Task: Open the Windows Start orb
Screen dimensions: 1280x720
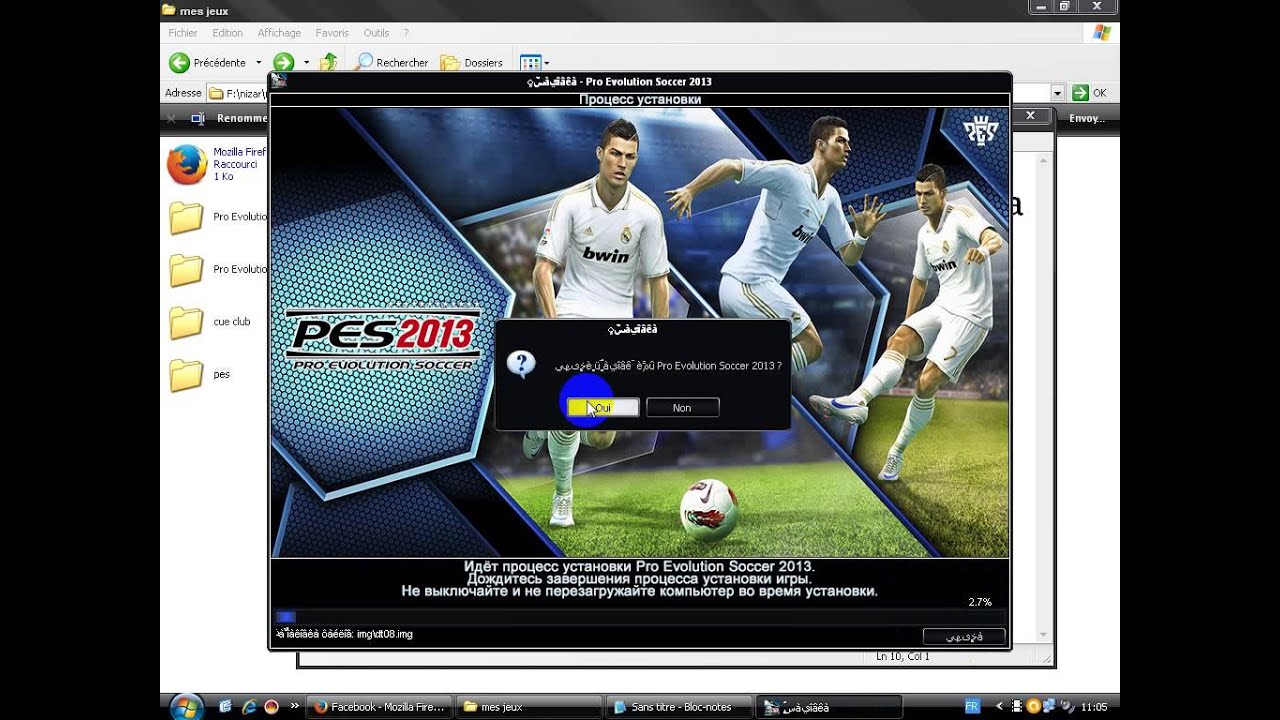Action: [x=186, y=707]
